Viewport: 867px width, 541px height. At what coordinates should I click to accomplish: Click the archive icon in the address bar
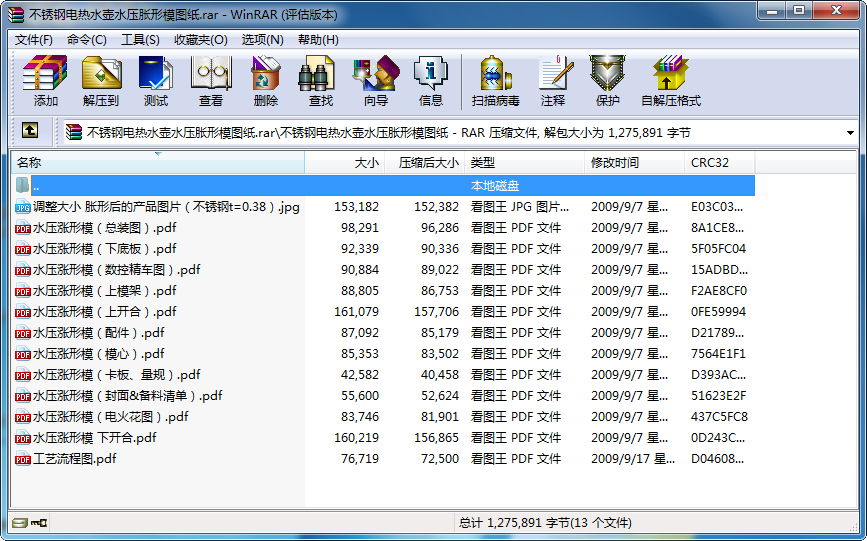click(x=74, y=132)
